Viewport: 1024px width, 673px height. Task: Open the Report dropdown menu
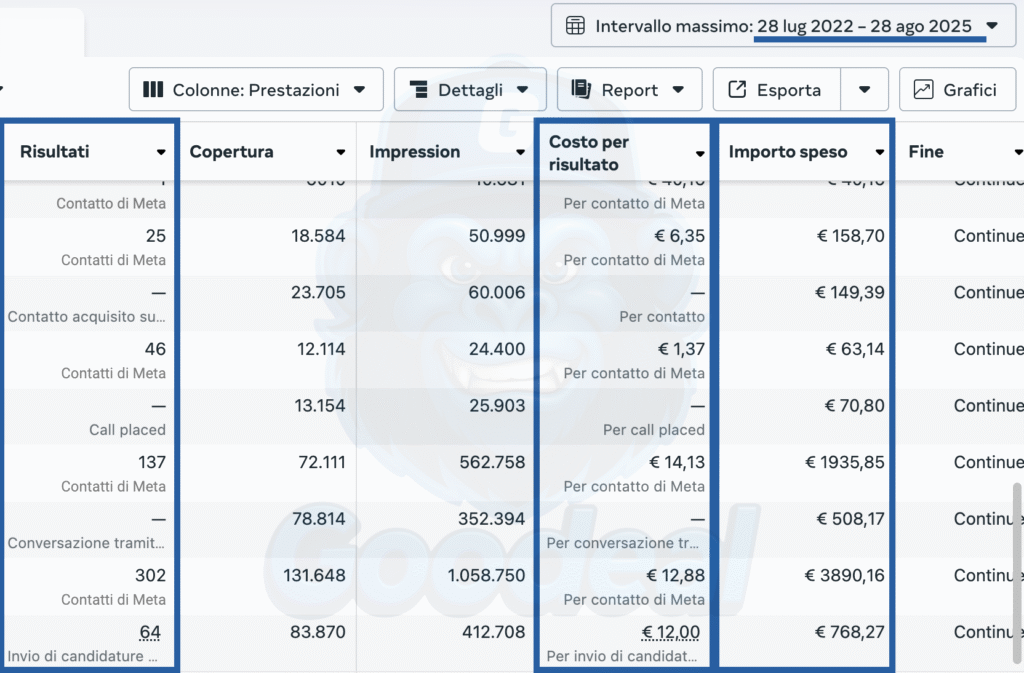678,90
